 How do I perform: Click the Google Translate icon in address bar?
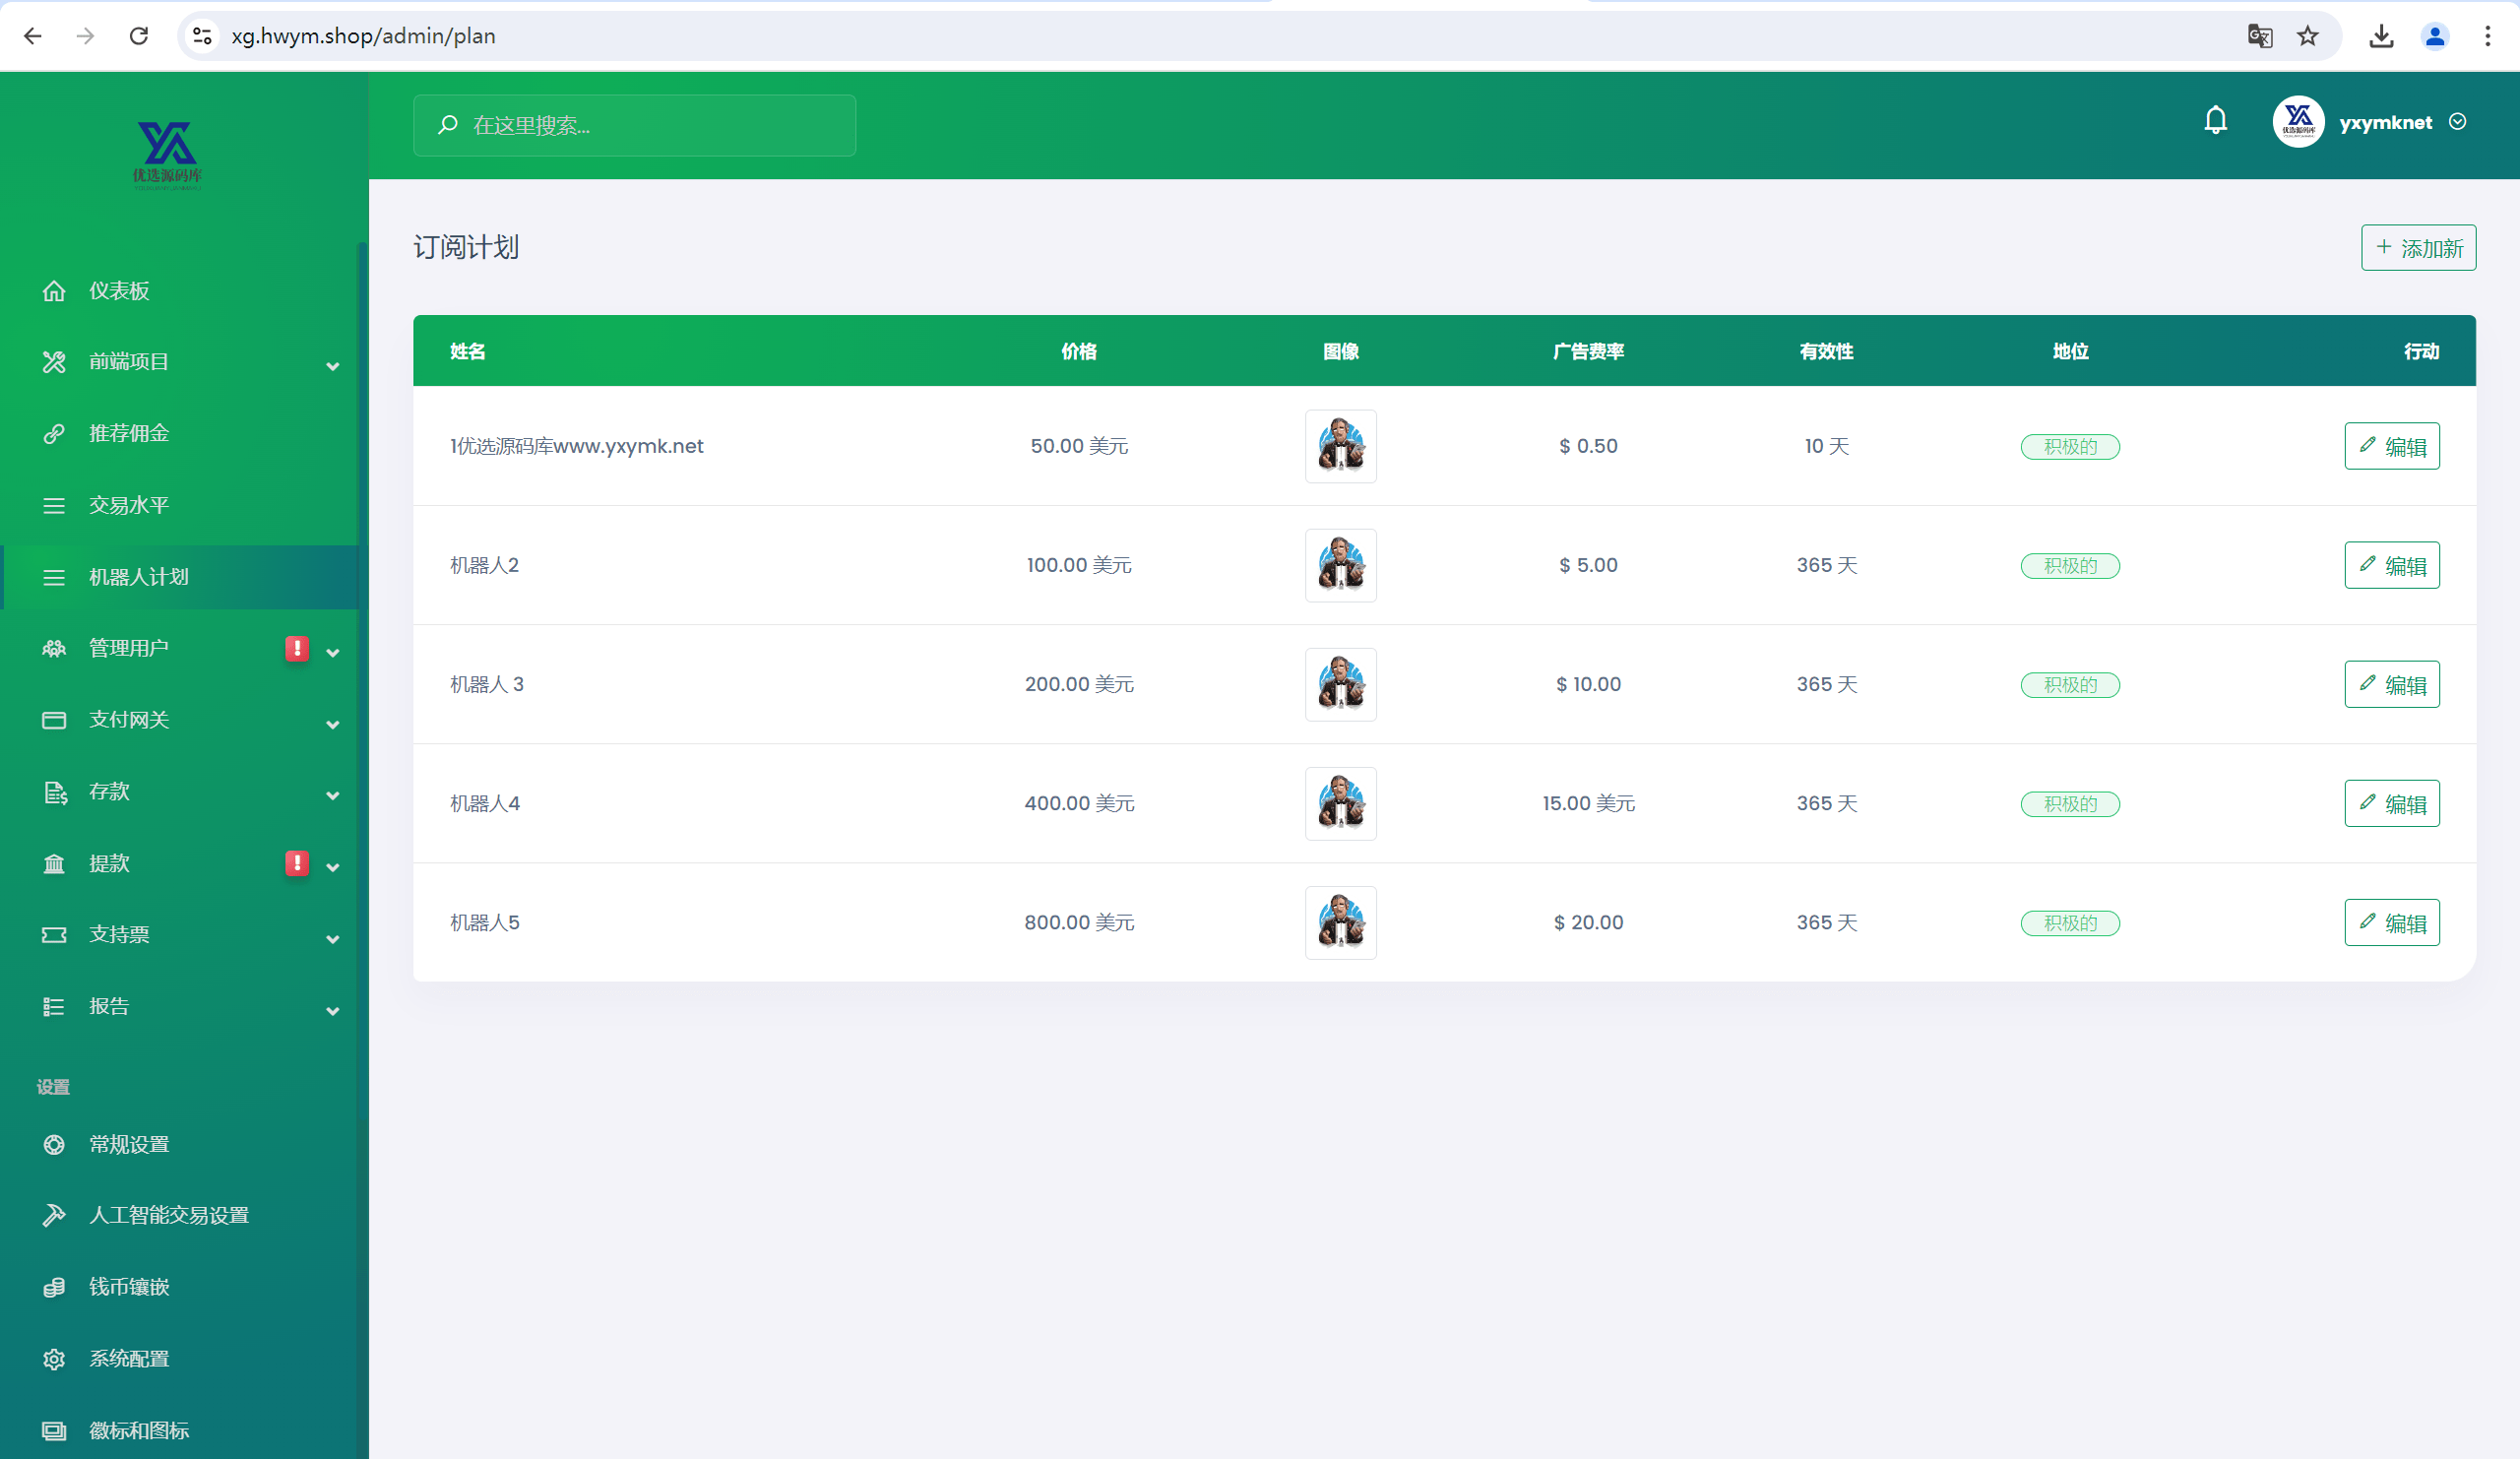pos(2259,36)
